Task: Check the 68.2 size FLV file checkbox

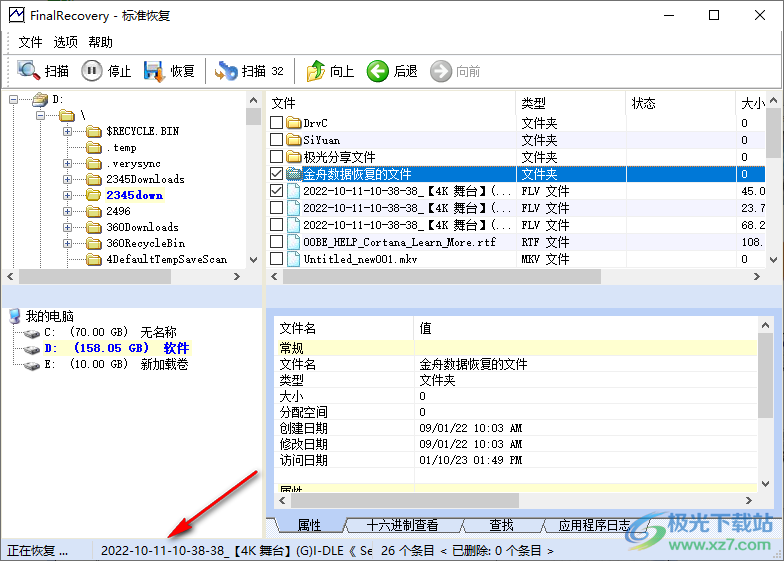Action: (x=276, y=224)
